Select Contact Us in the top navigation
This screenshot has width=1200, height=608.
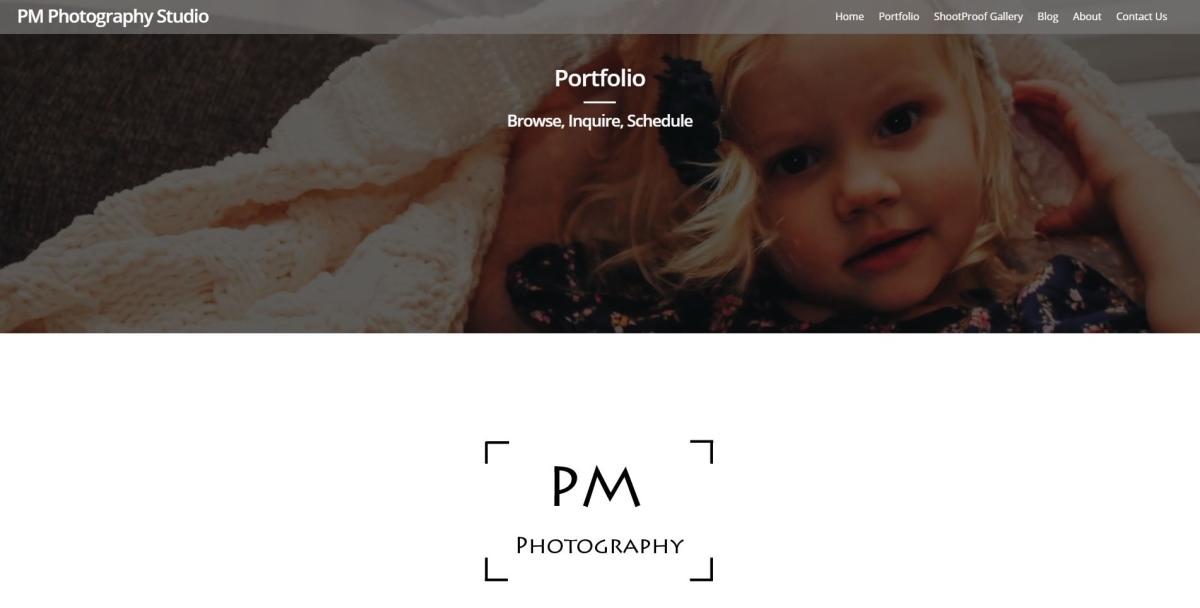1141,16
